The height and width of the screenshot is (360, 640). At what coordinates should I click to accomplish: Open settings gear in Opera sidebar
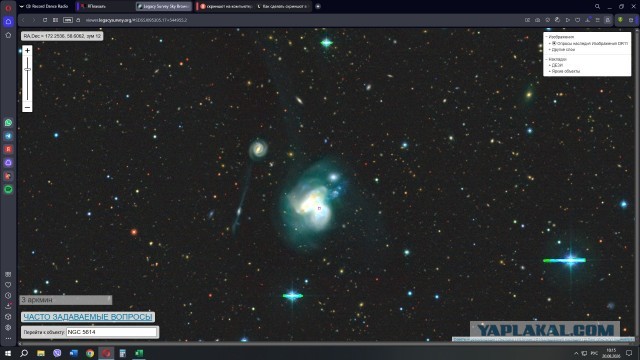click(x=8, y=327)
